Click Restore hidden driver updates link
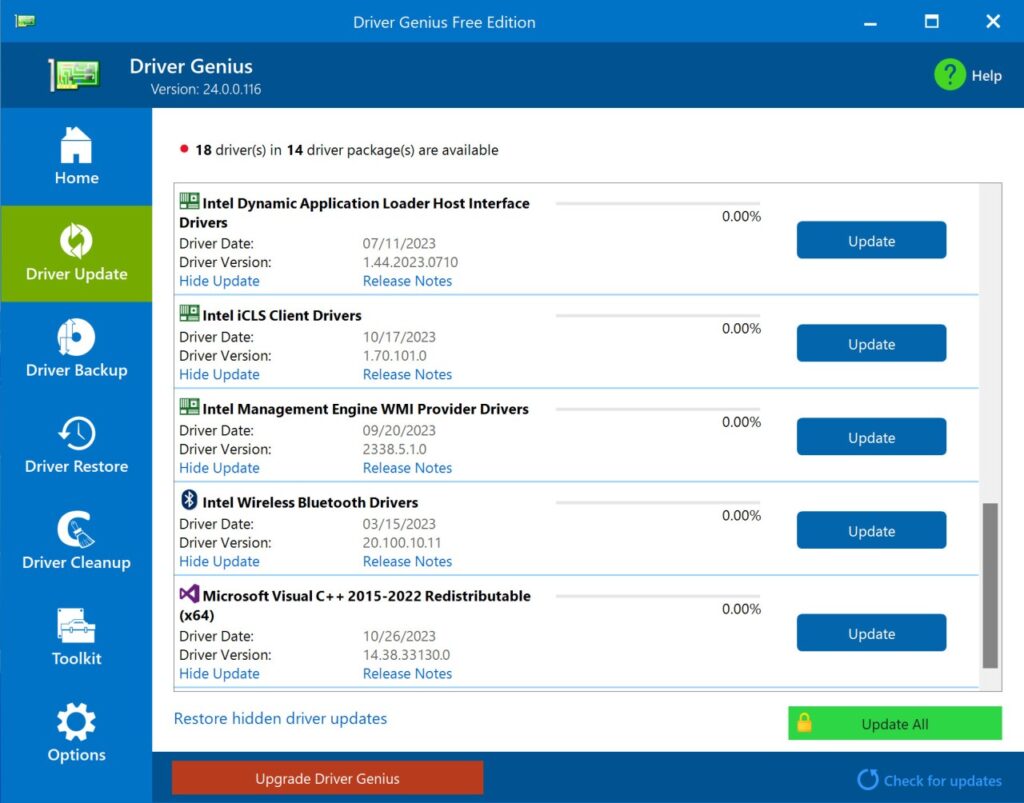1024x803 pixels. click(280, 718)
